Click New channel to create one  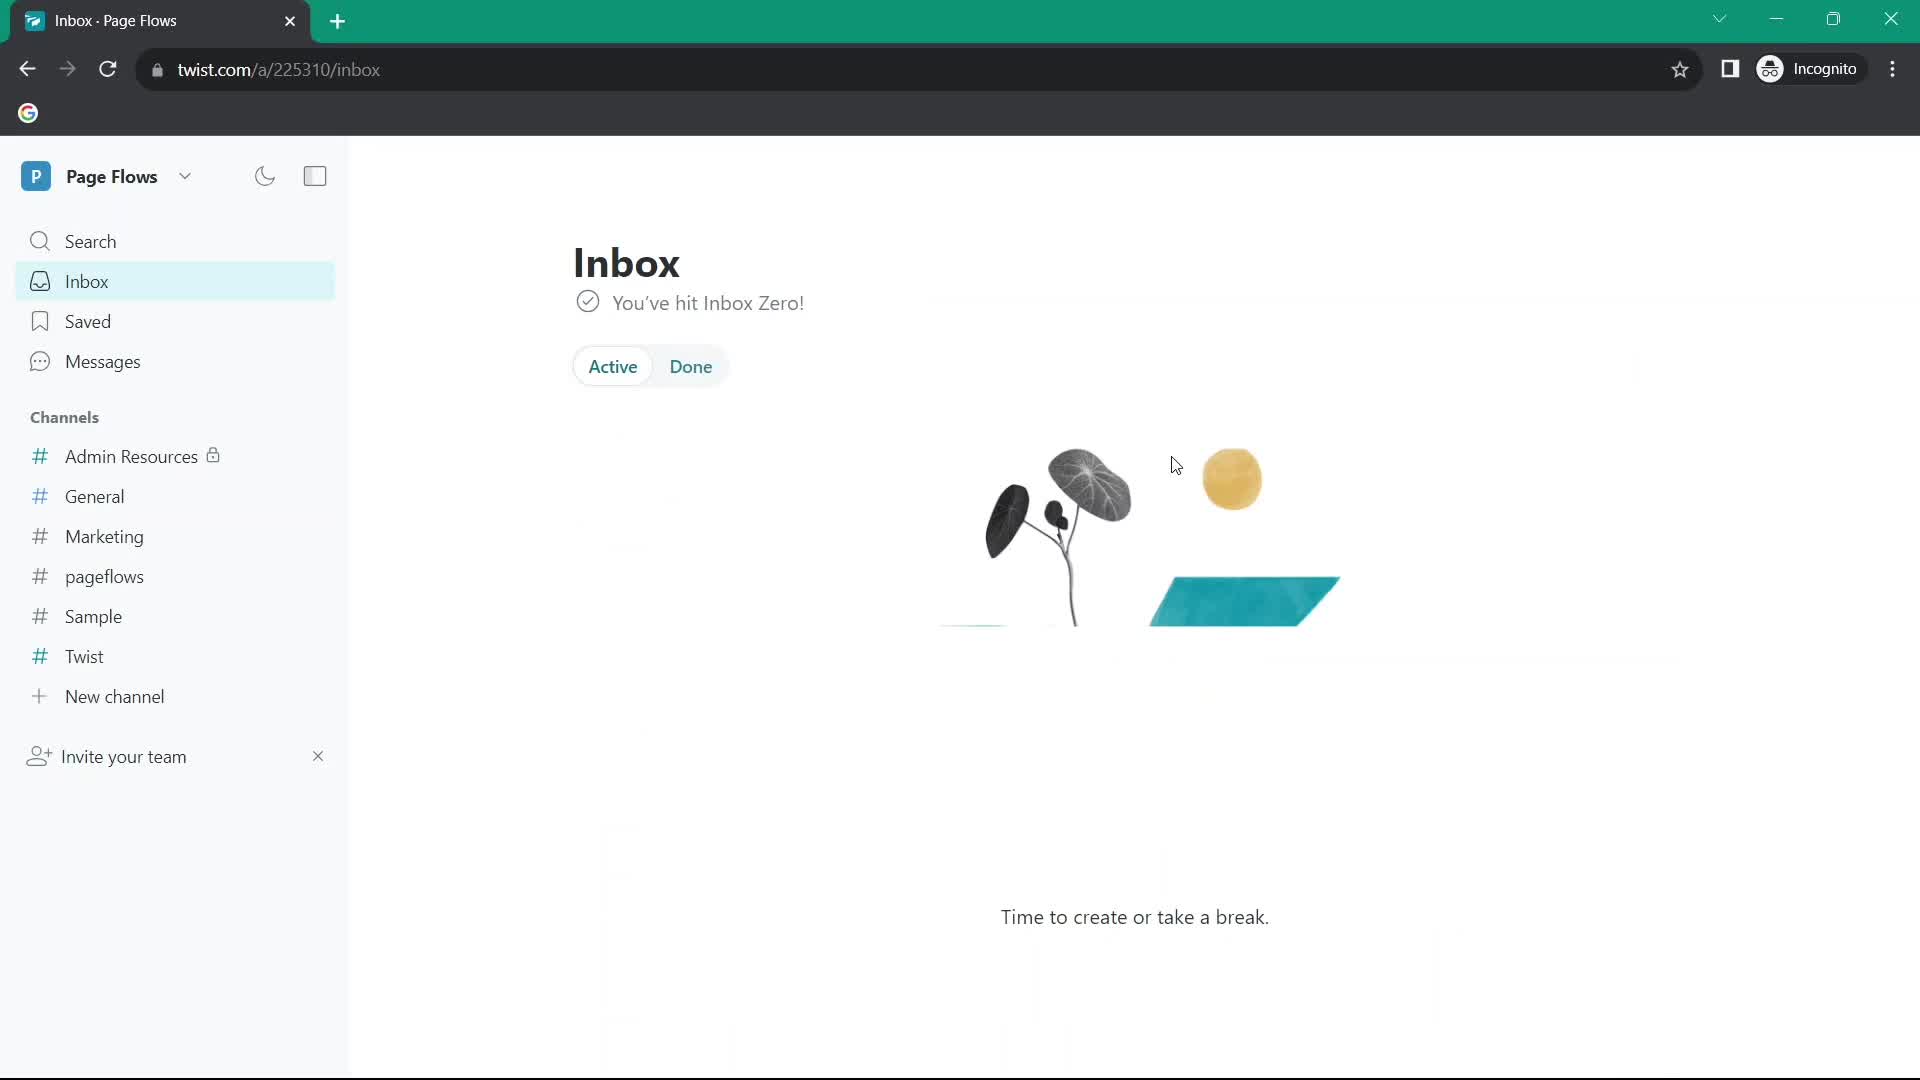click(x=115, y=696)
